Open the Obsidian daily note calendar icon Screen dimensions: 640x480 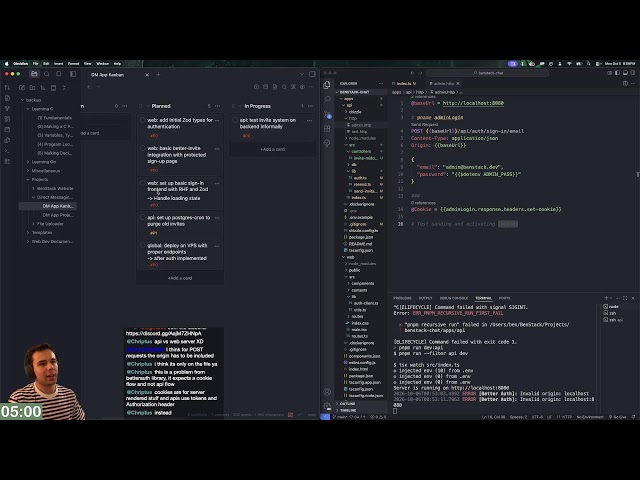(7, 129)
